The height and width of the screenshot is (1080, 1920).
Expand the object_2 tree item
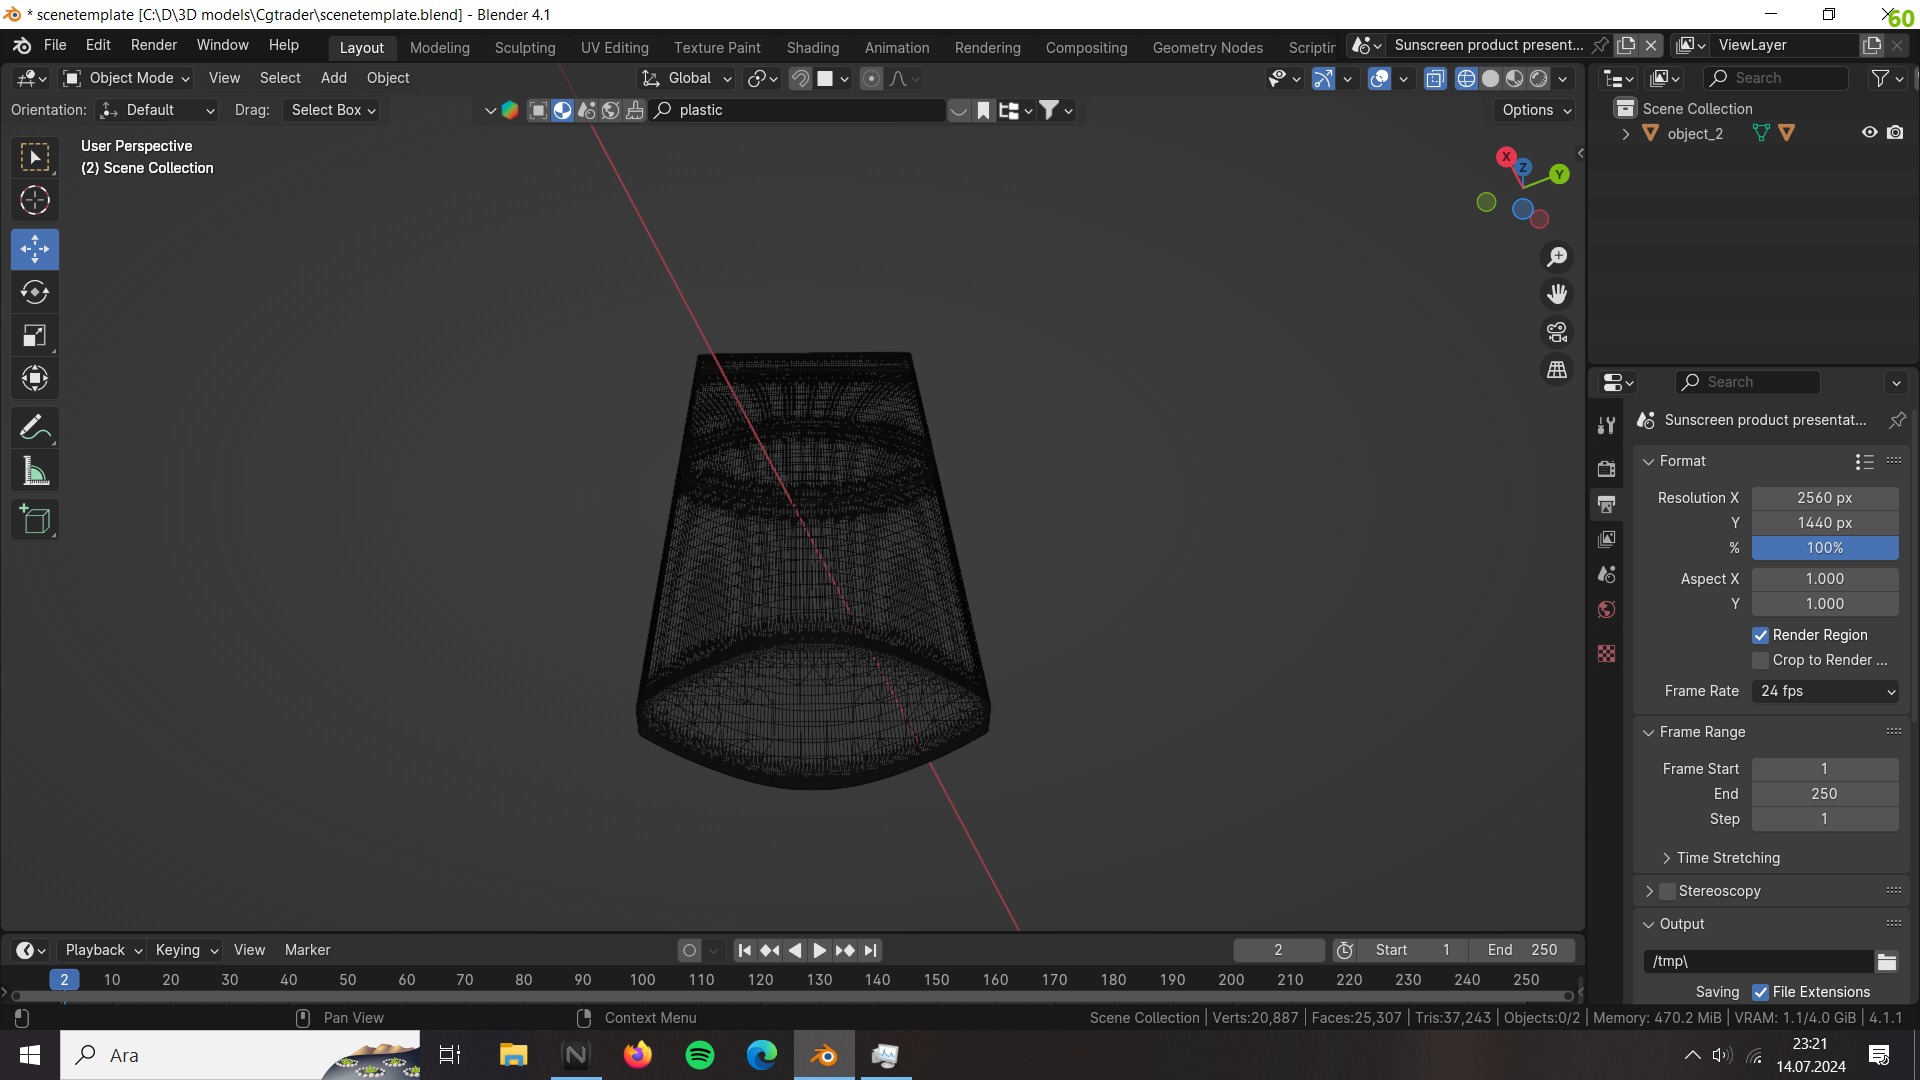1626,134
